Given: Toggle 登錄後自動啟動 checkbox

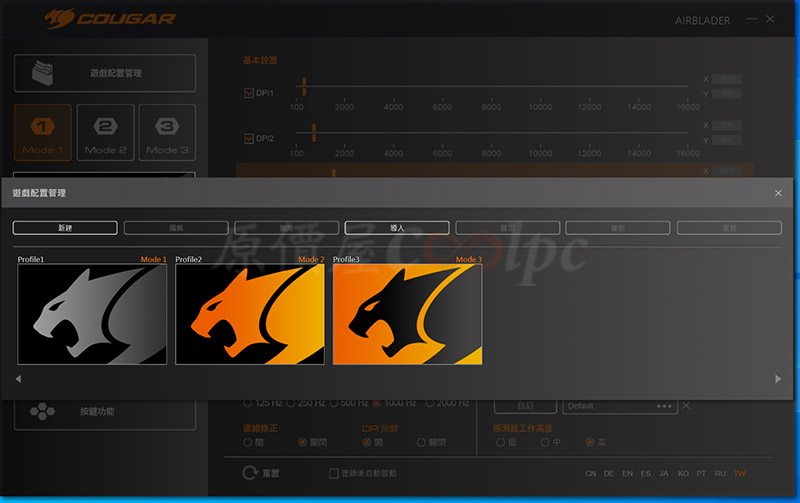Looking at the screenshot, I should coord(334,473).
